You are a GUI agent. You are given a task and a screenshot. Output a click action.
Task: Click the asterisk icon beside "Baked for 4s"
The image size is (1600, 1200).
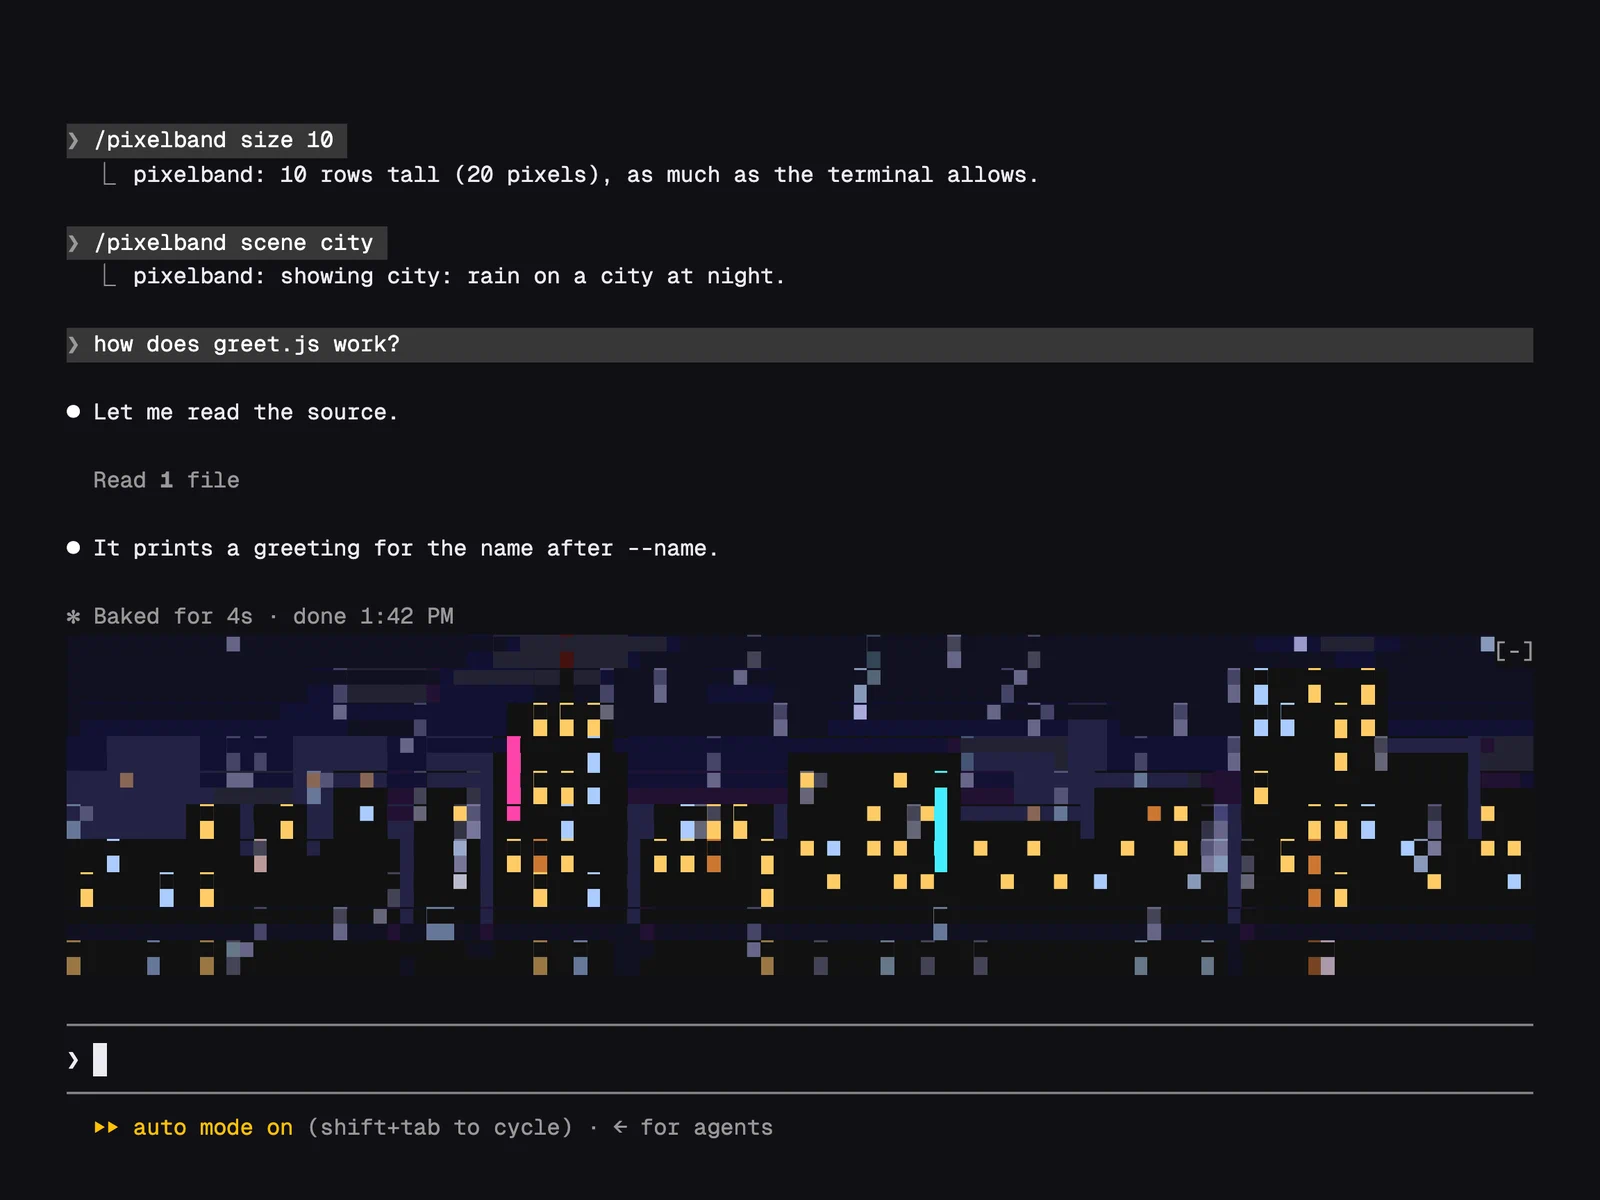73,617
